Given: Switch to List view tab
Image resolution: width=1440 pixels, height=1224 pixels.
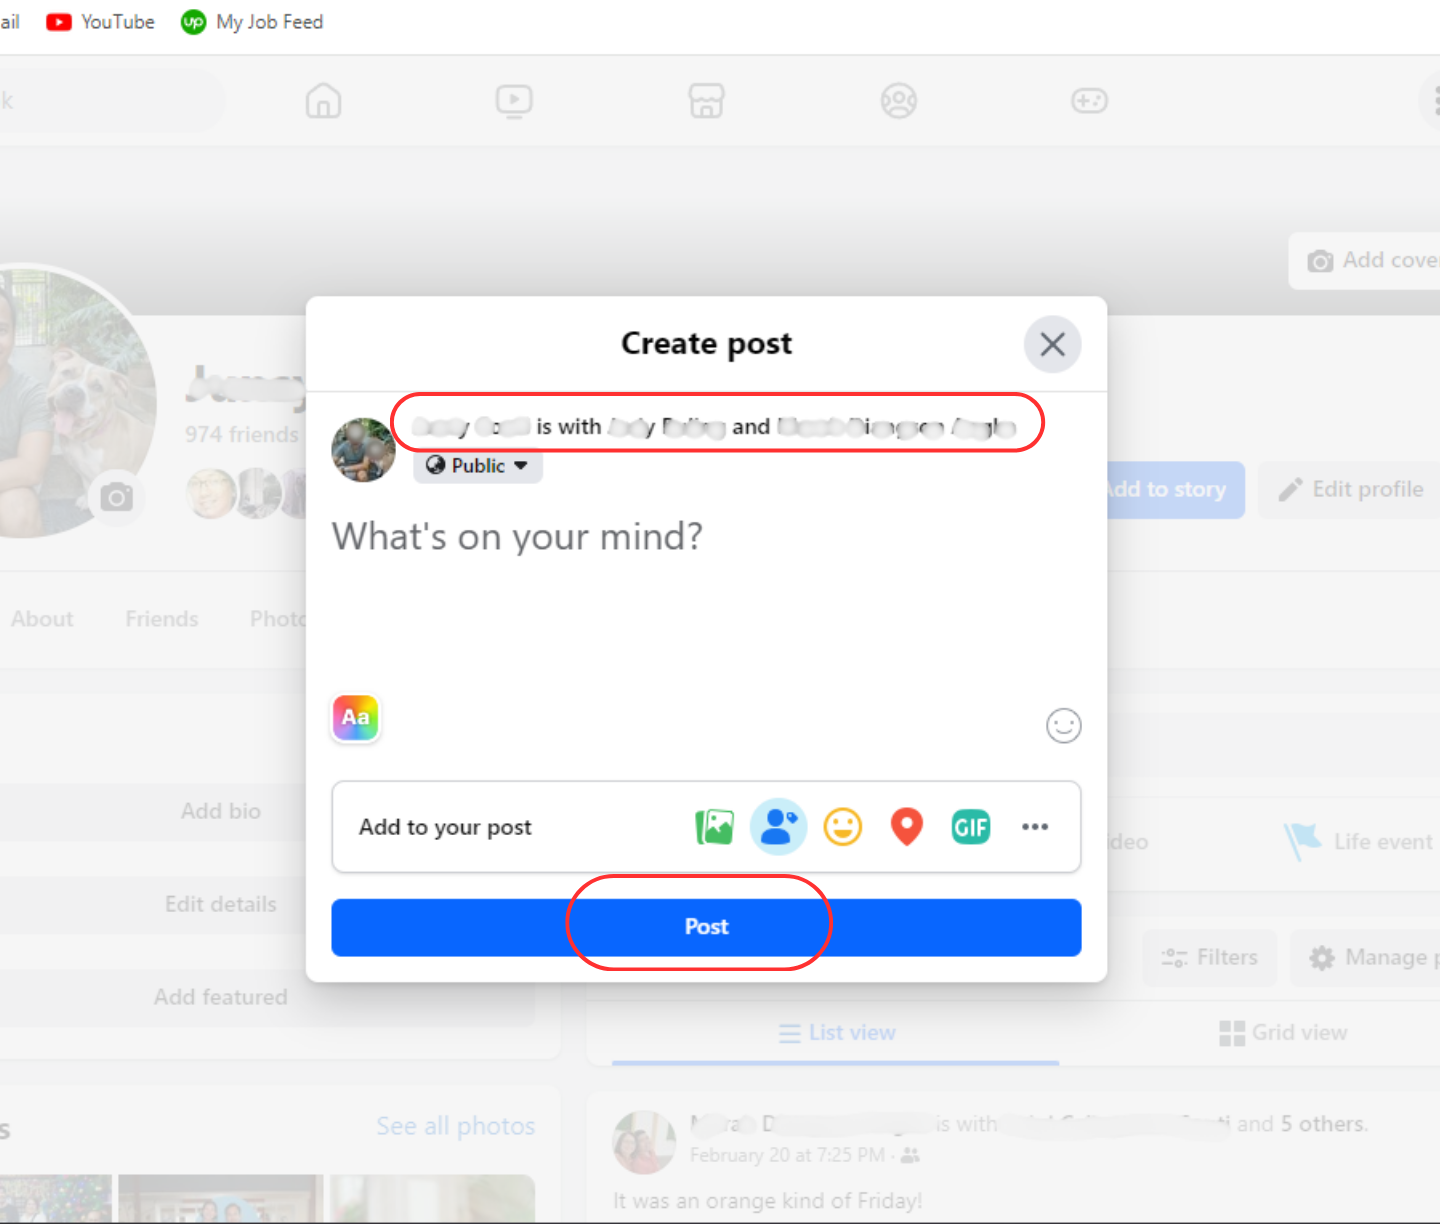Looking at the screenshot, I should point(837,1033).
